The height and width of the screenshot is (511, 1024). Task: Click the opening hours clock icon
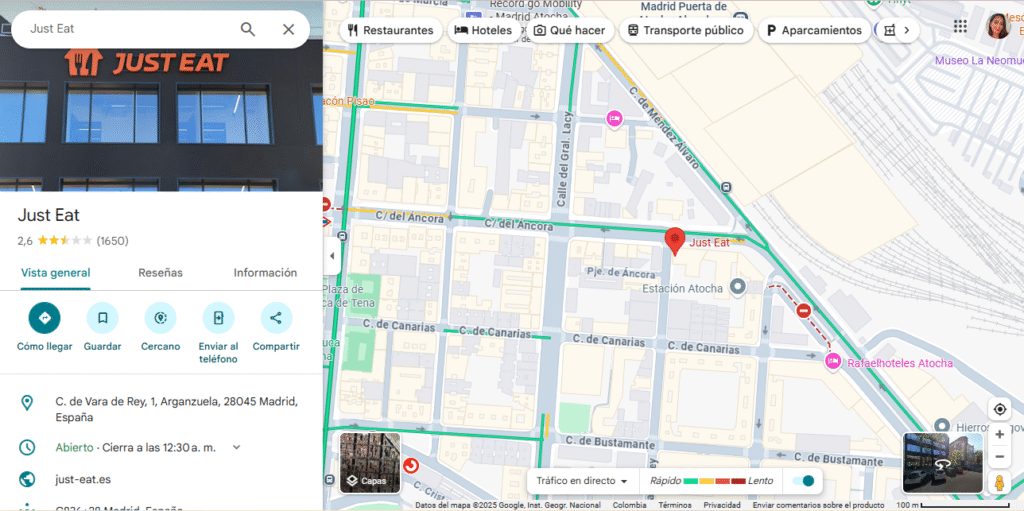(27, 448)
